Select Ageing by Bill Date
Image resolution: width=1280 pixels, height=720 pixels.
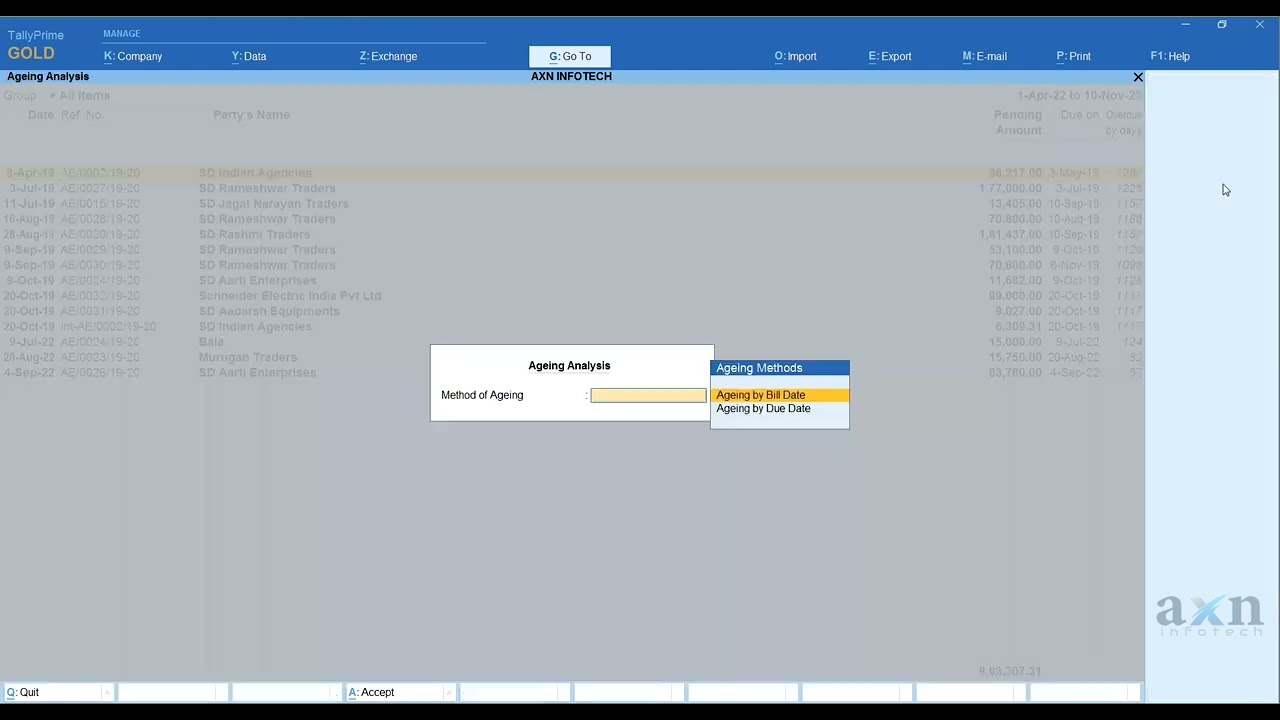click(x=780, y=395)
